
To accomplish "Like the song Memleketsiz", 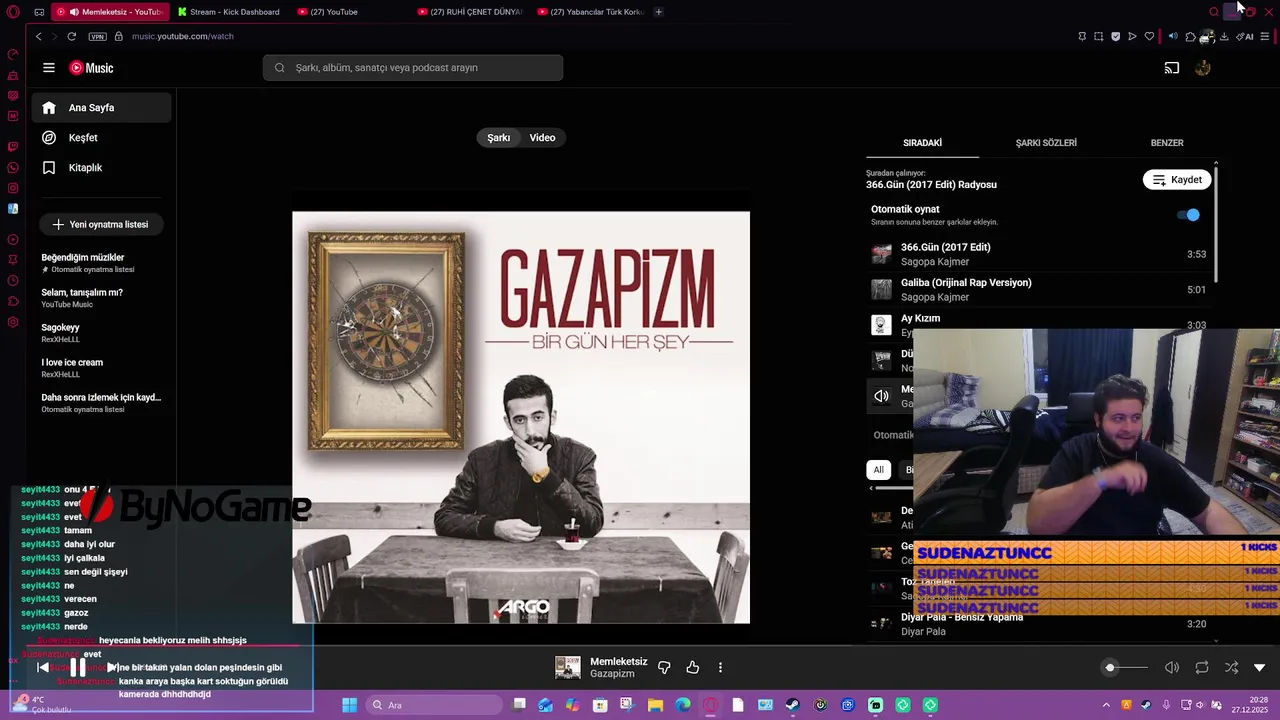I will coord(692,667).
